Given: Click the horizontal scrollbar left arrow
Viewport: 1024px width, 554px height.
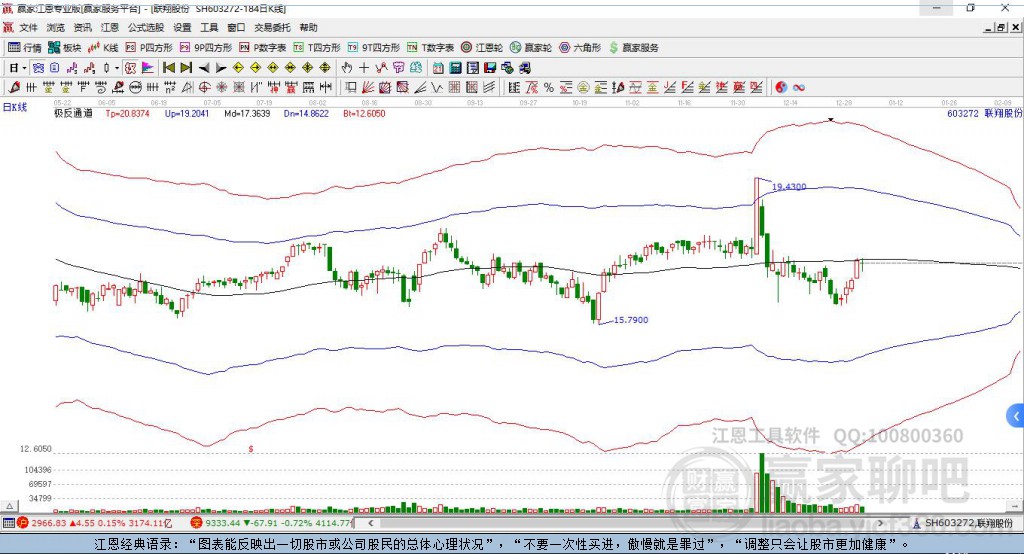Looking at the screenshot, I should (x=371, y=523).
